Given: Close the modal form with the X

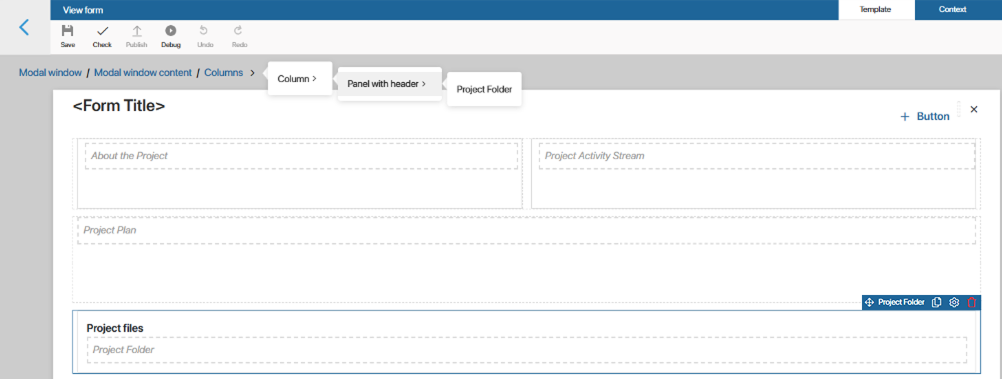Looking at the screenshot, I should tap(974, 109).
